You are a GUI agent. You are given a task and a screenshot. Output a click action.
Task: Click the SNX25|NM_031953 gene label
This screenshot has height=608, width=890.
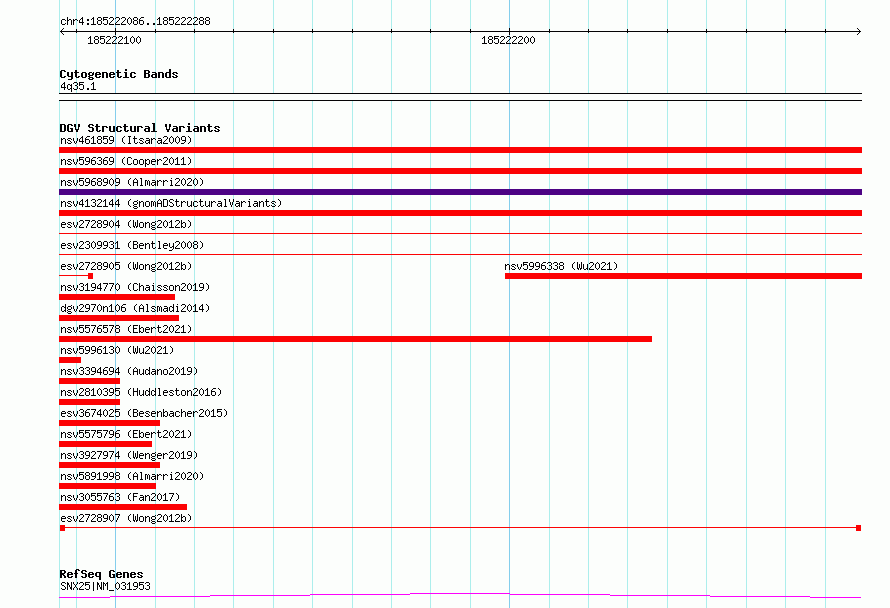click(x=105, y=586)
